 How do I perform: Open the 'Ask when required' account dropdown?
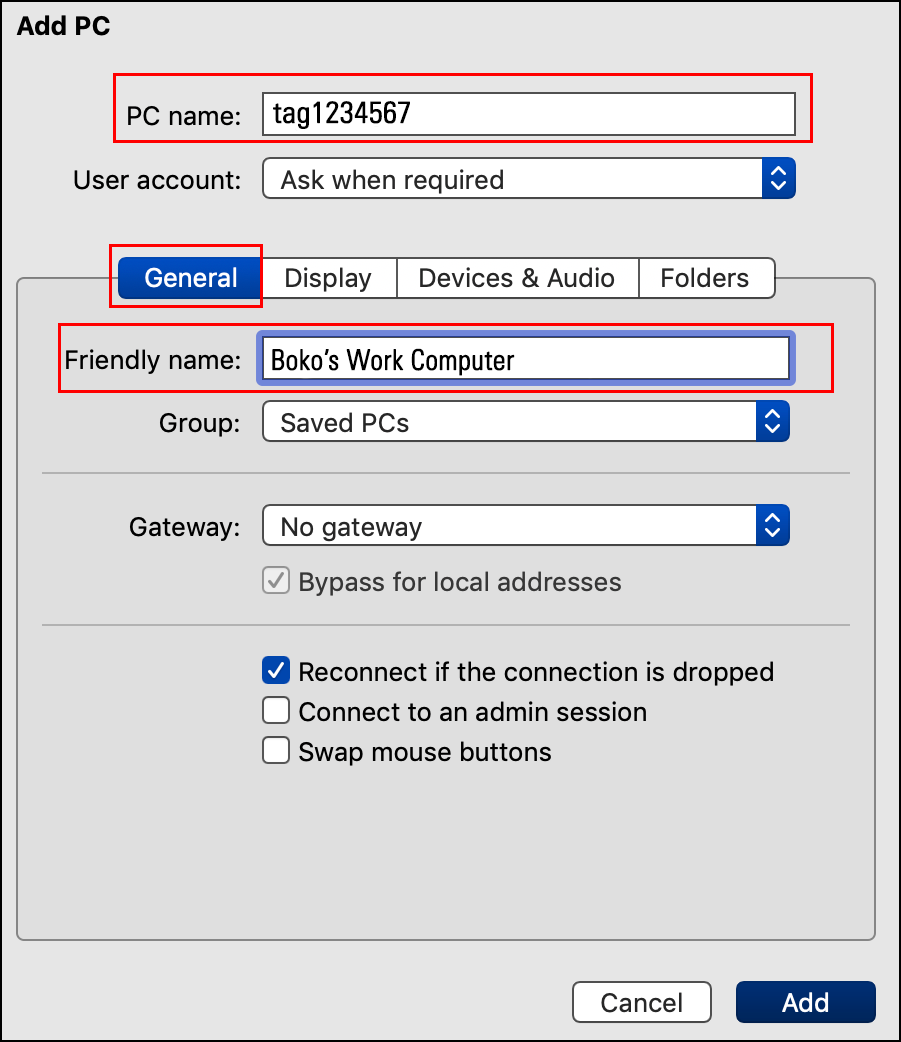click(x=512, y=180)
